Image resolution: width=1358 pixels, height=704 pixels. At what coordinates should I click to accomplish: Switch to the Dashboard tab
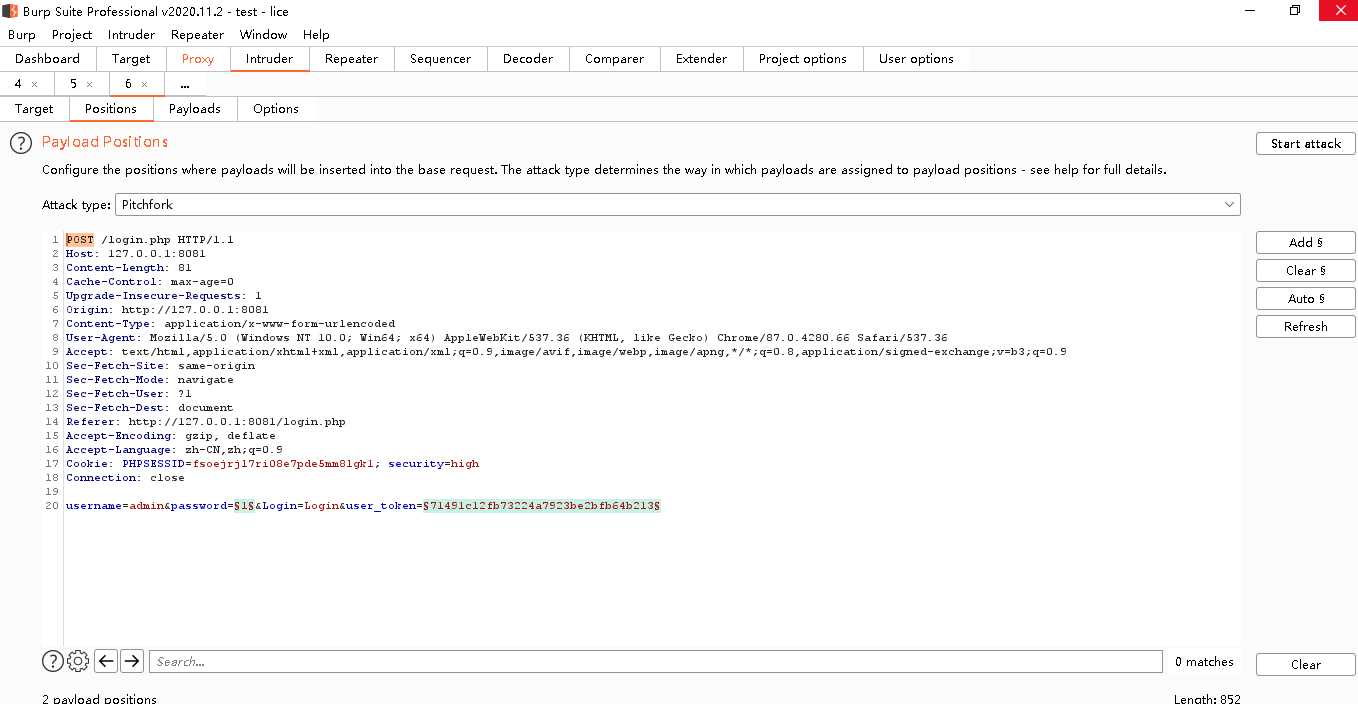(x=47, y=59)
